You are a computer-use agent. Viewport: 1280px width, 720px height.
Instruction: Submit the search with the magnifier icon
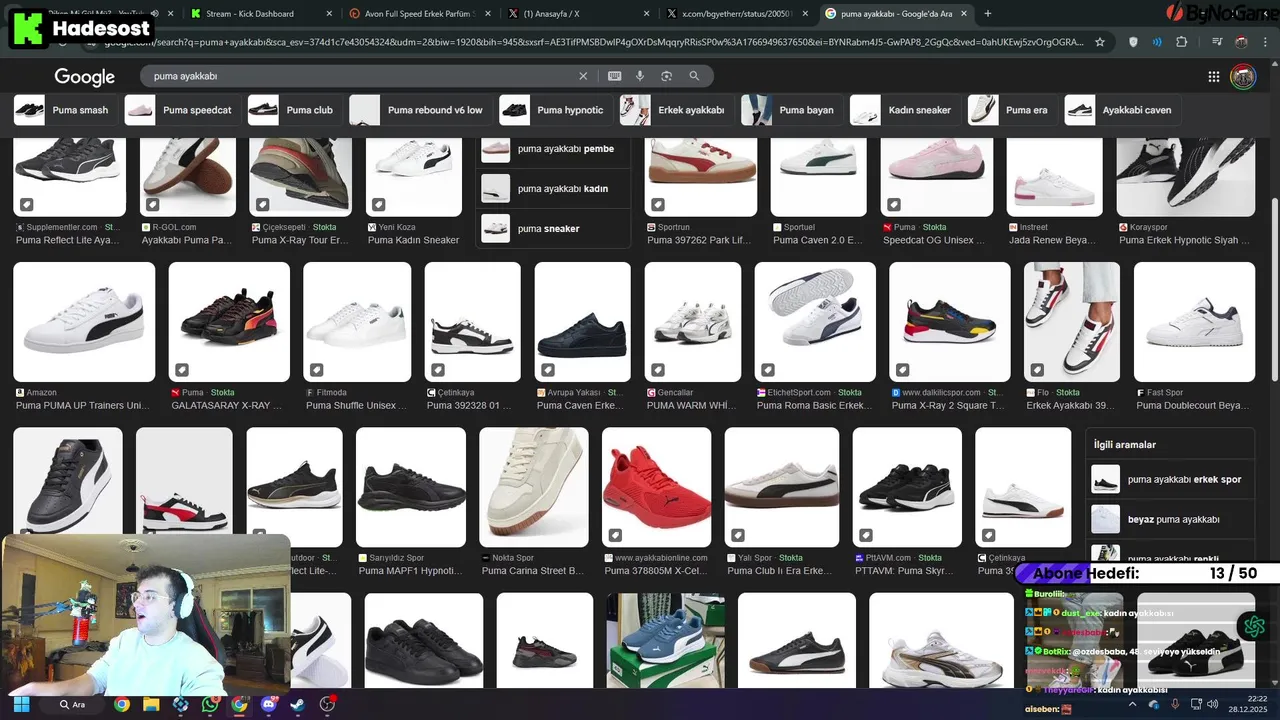694,76
